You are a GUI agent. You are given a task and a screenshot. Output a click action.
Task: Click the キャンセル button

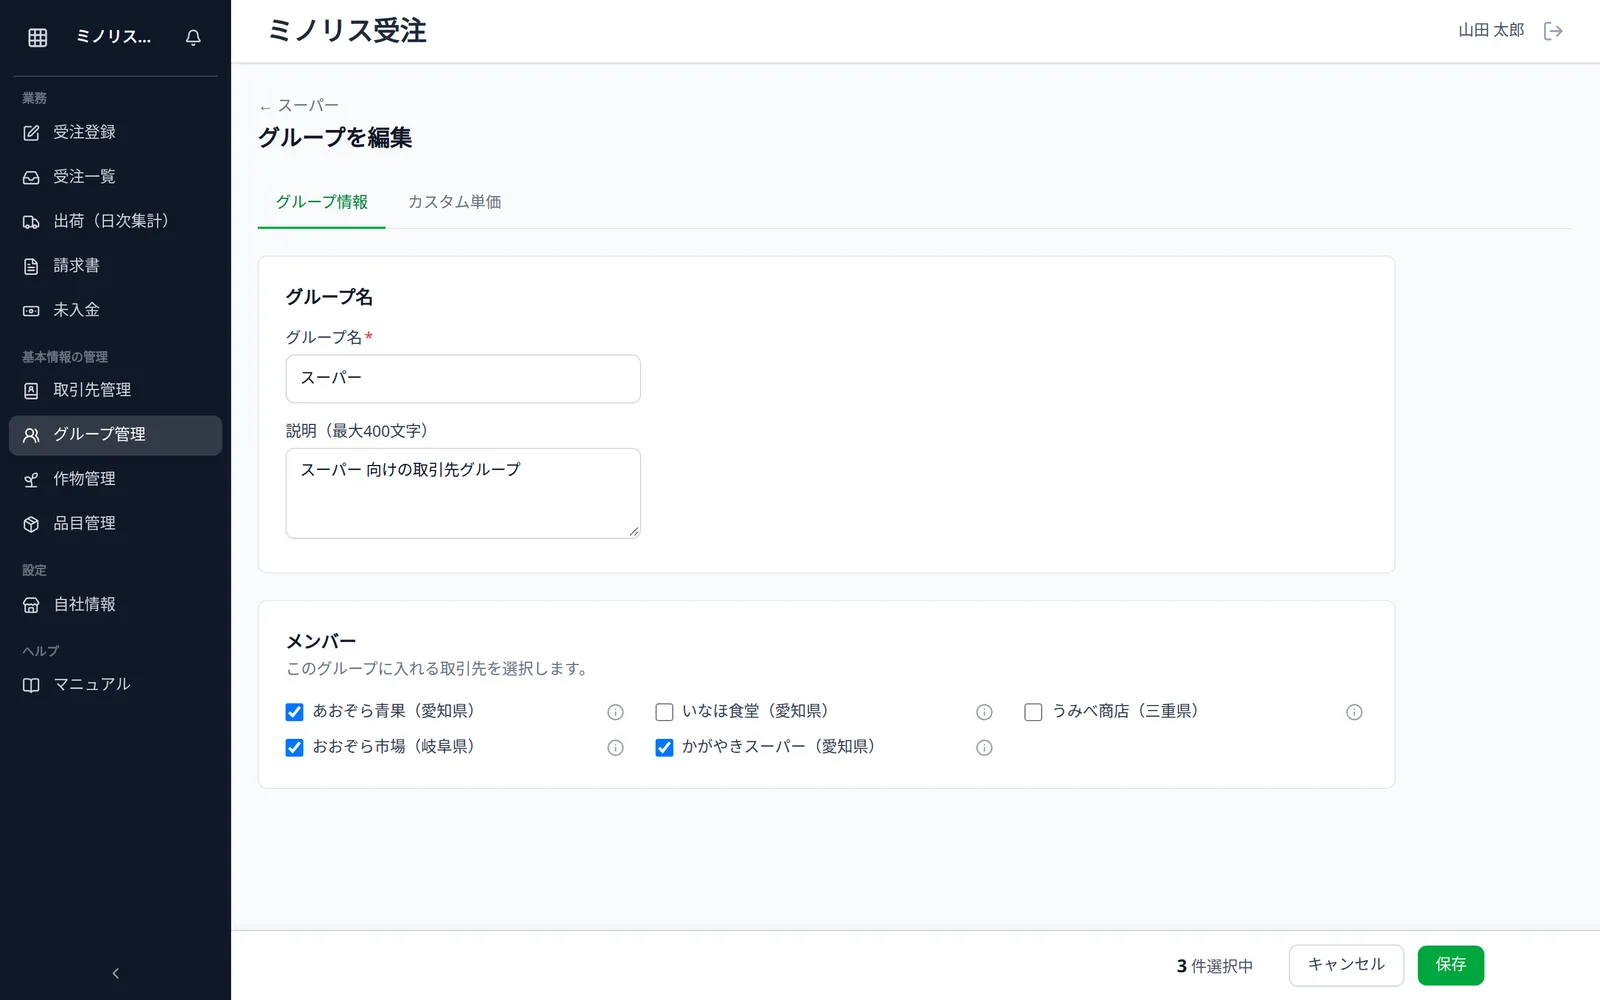[1346, 965]
